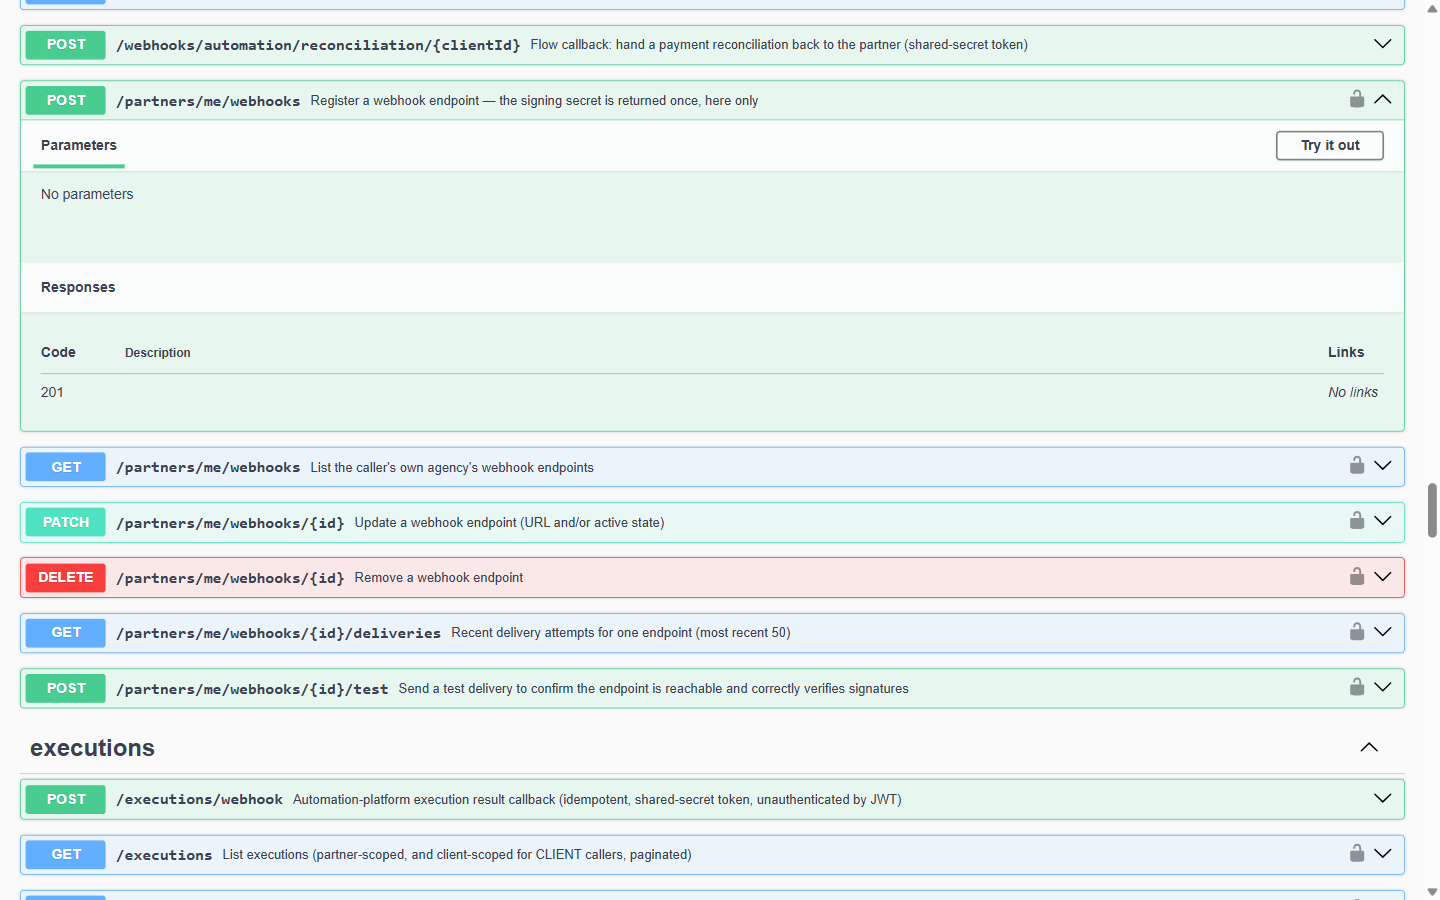Viewport: 1440px width, 900px height.
Task: Click the GET badge for /partners/me/webhooks
Action: coord(66,467)
